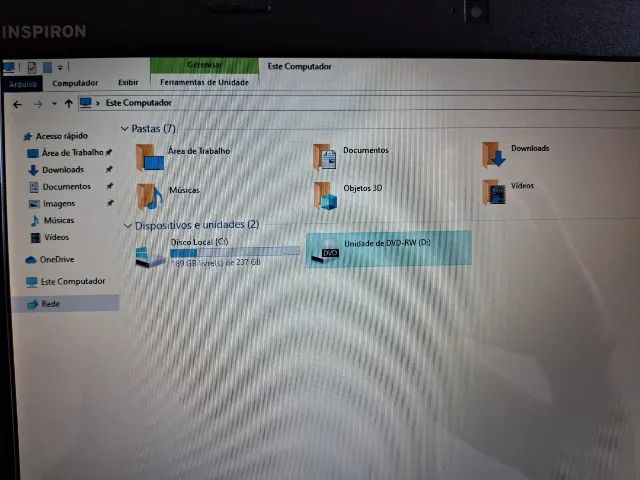This screenshot has height=480, width=640.
Task: Click the Este Computador title bar text
Action: click(x=300, y=67)
